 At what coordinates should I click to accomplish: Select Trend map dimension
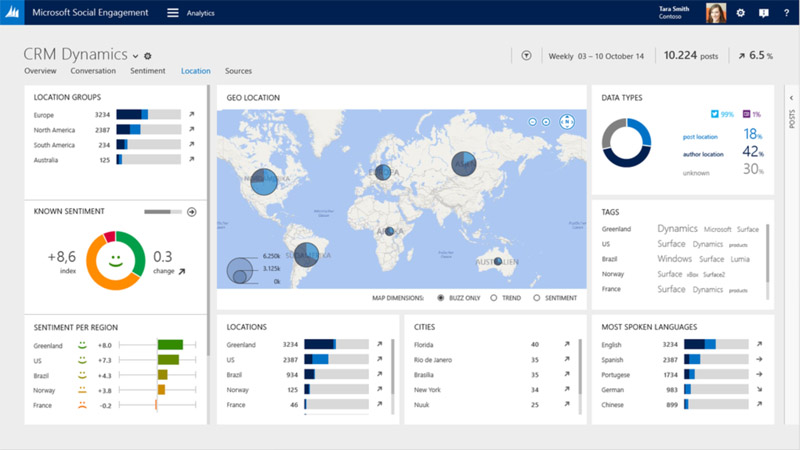(x=493, y=298)
